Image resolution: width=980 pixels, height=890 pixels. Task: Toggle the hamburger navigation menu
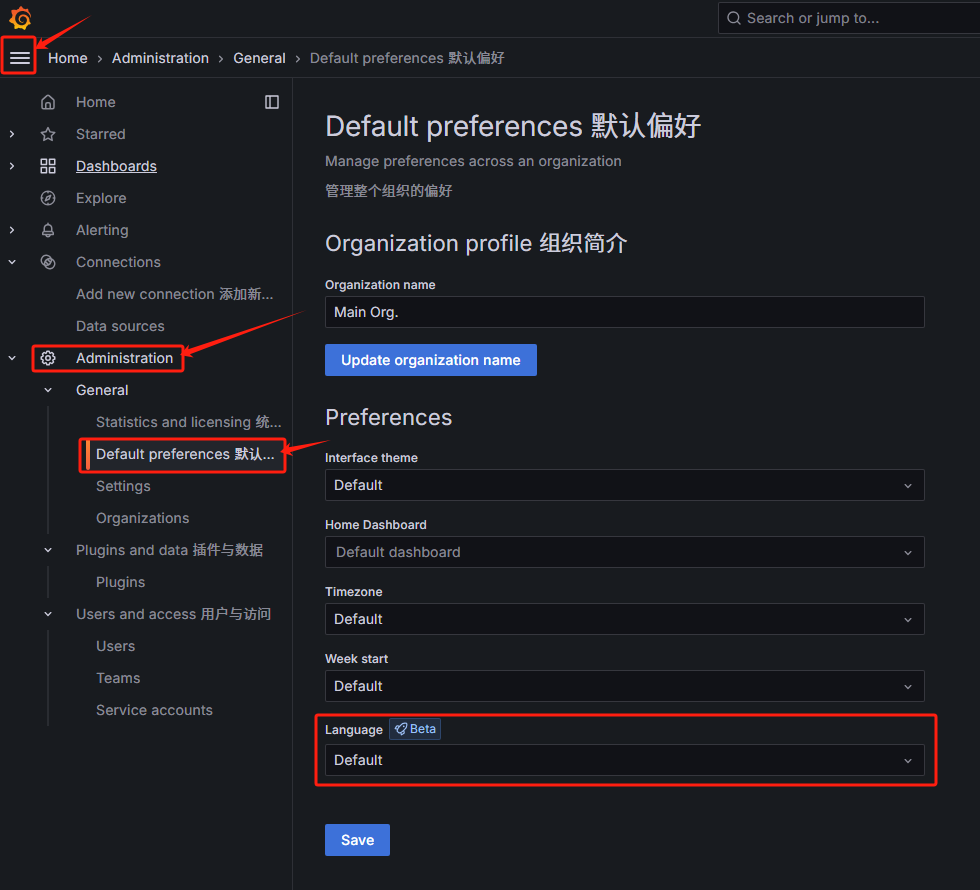pos(19,58)
